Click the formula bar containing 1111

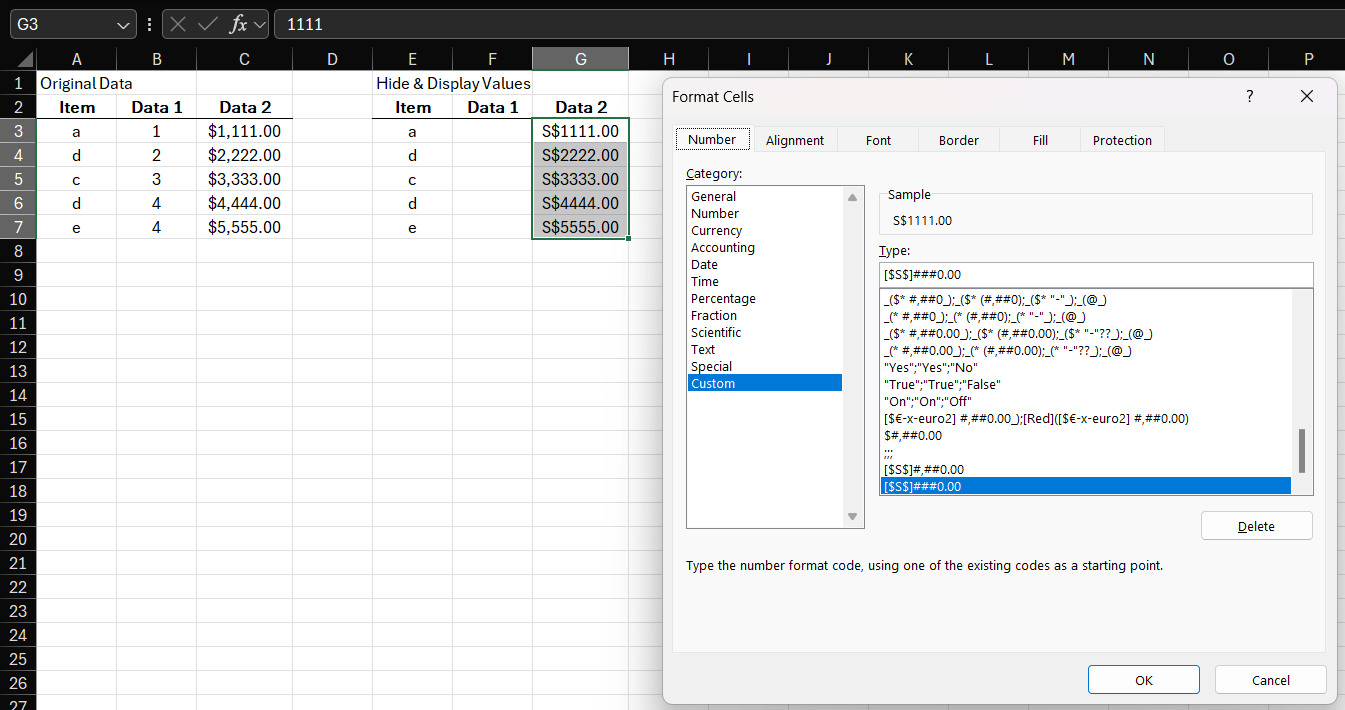point(807,24)
